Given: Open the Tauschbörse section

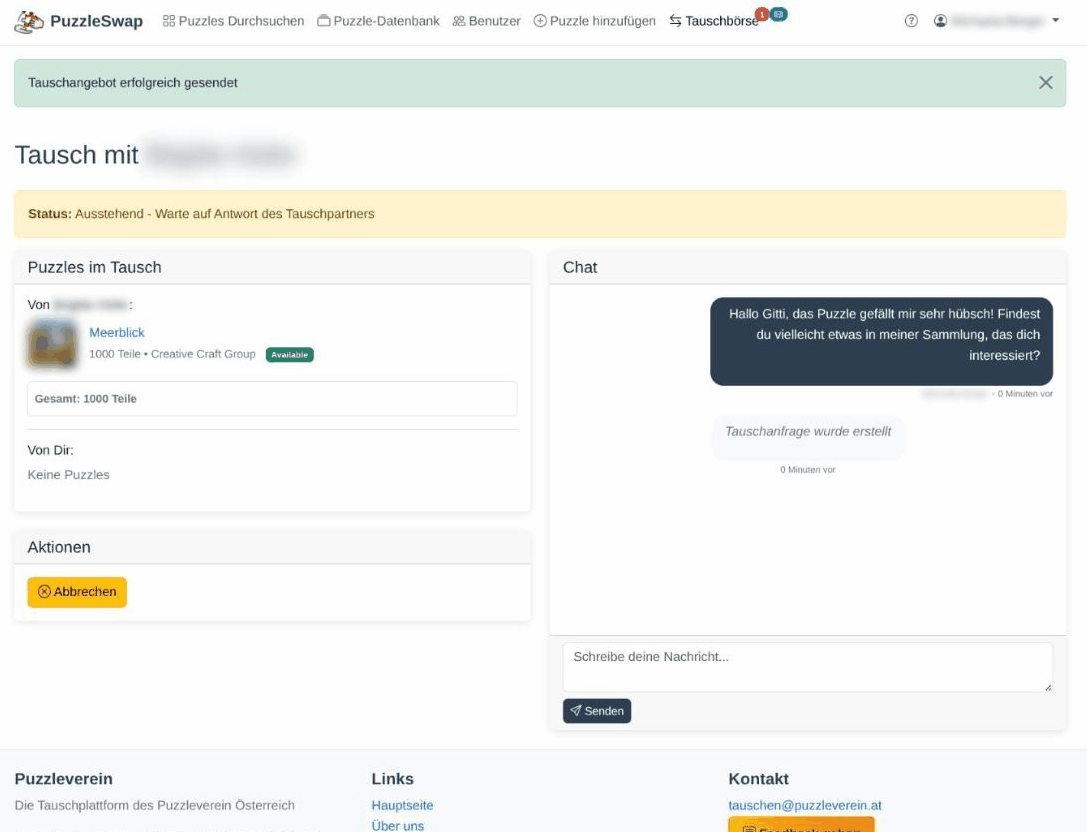Looking at the screenshot, I should point(714,21).
